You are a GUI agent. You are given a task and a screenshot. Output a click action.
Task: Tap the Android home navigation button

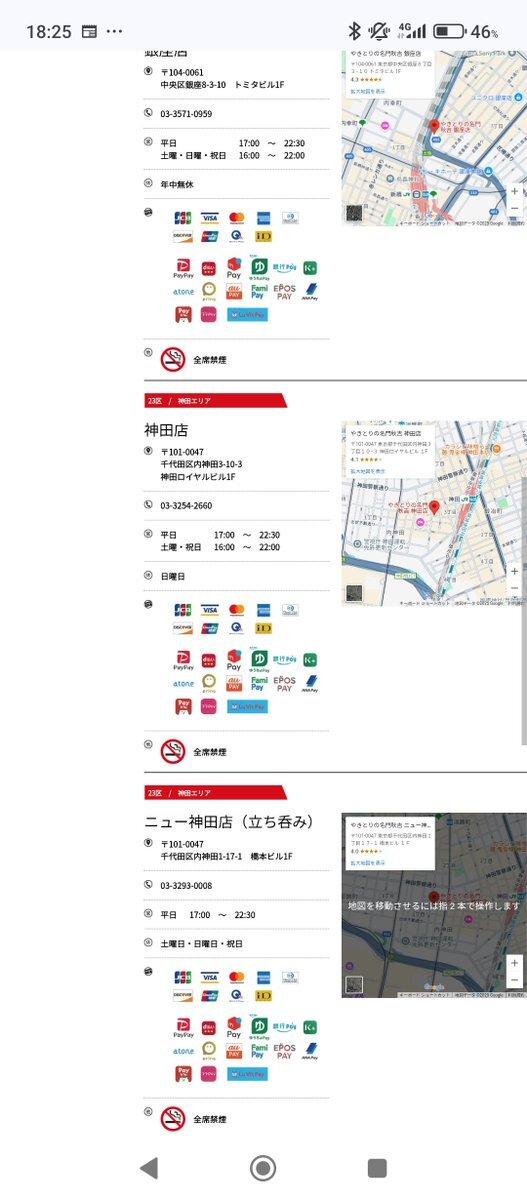[x=263, y=1167]
